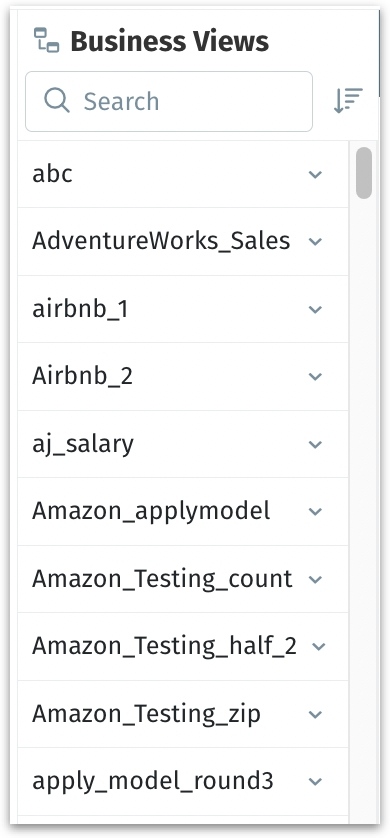
Task: Expand Amazon_applymodel chevron
Action: tap(316, 511)
